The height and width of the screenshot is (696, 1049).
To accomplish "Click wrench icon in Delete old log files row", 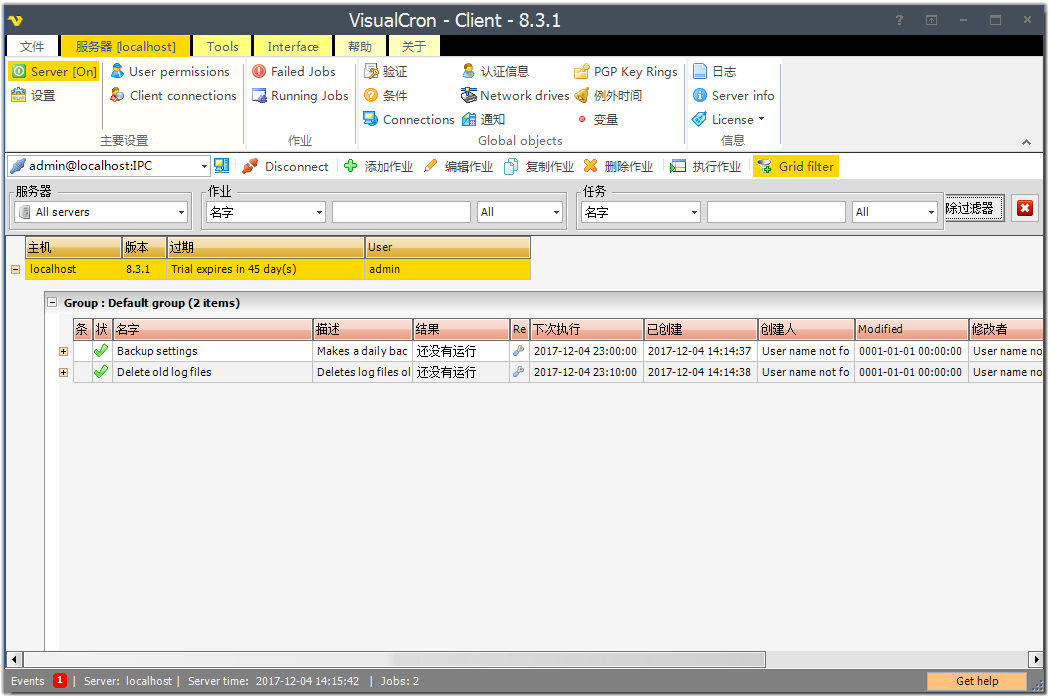I will pyautogui.click(x=518, y=371).
